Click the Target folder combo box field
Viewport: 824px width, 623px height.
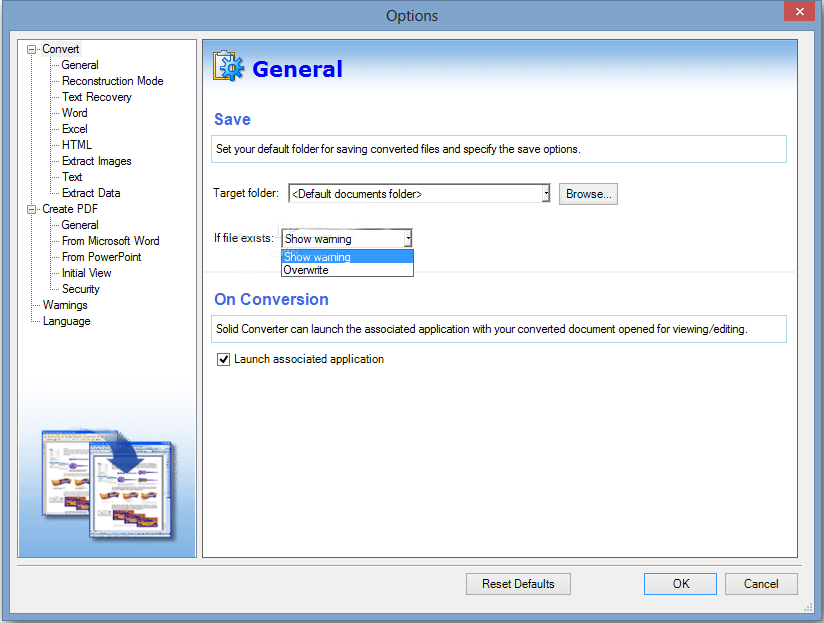419,194
